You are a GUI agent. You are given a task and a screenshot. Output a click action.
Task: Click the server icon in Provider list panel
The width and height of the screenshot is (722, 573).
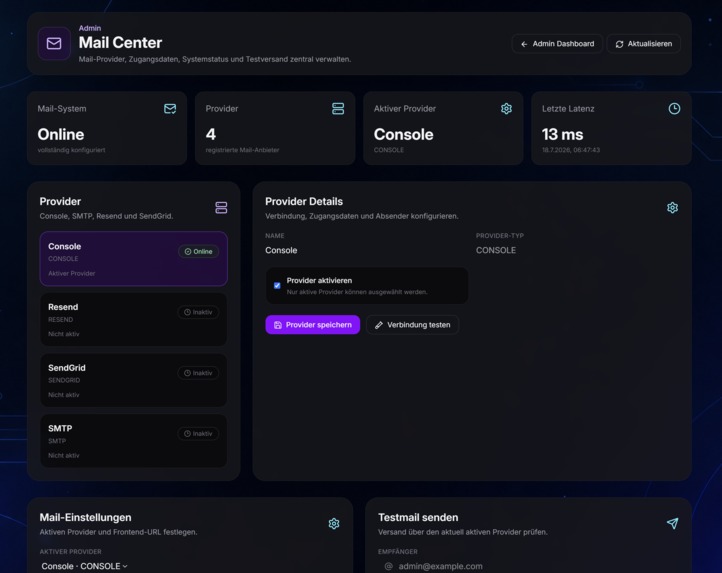click(221, 208)
